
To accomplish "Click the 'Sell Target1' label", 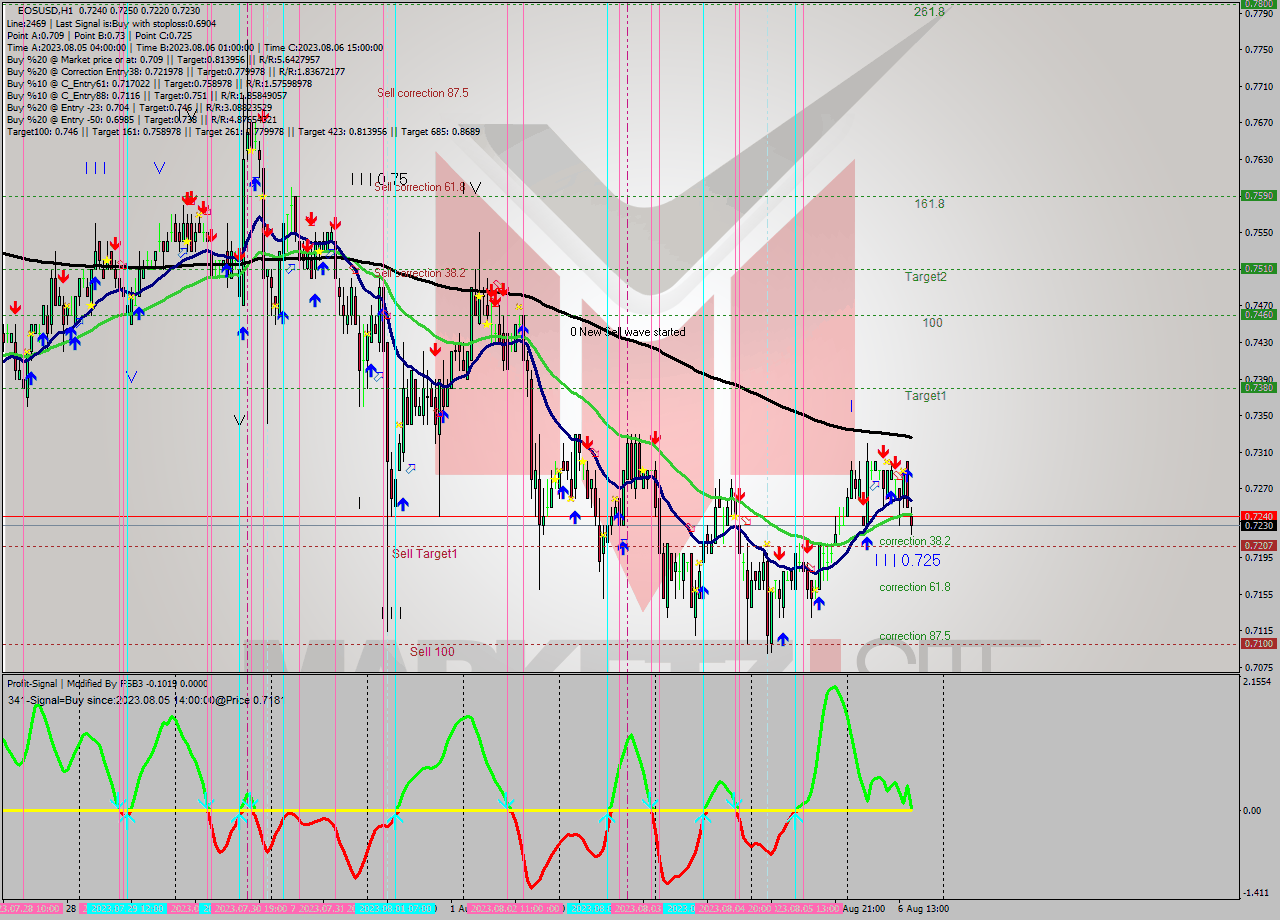I will coord(424,553).
